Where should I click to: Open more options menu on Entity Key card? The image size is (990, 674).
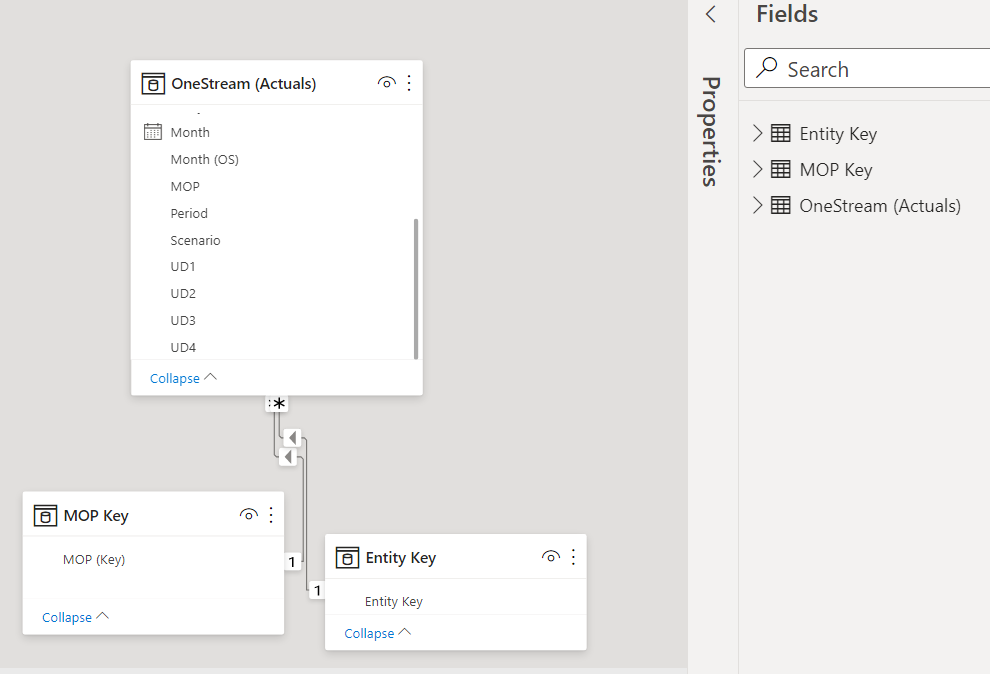coord(573,557)
